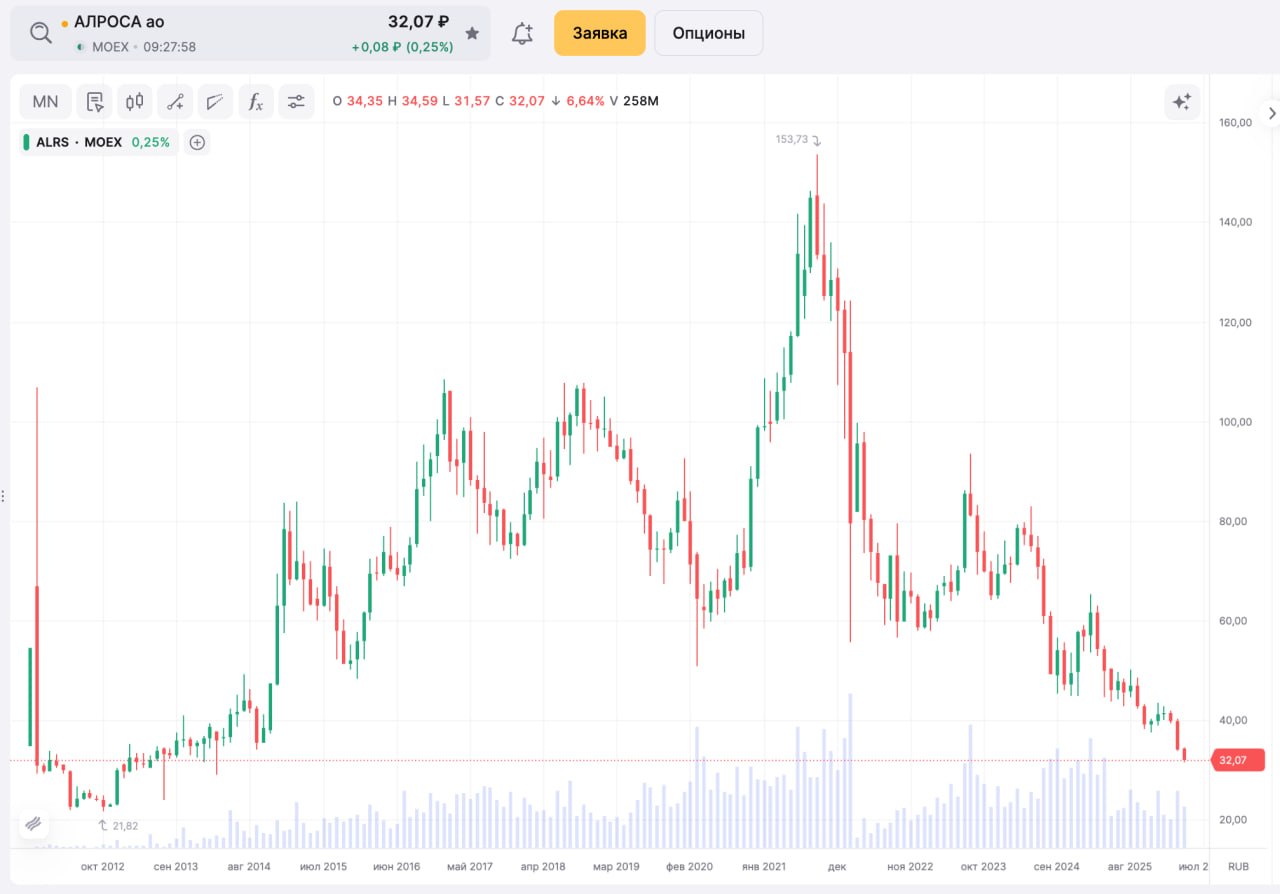Image resolution: width=1280 pixels, height=894 pixels.
Task: Open the chart templates icon
Action: pos(95,101)
